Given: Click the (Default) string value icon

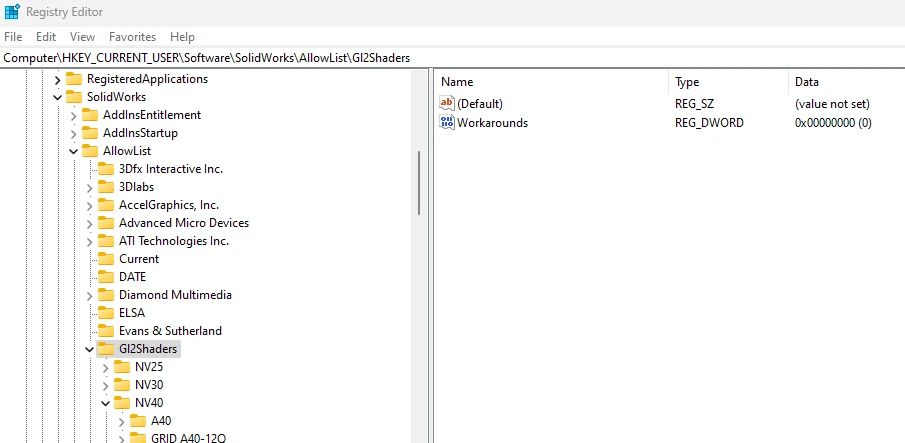Looking at the screenshot, I should coord(447,104).
